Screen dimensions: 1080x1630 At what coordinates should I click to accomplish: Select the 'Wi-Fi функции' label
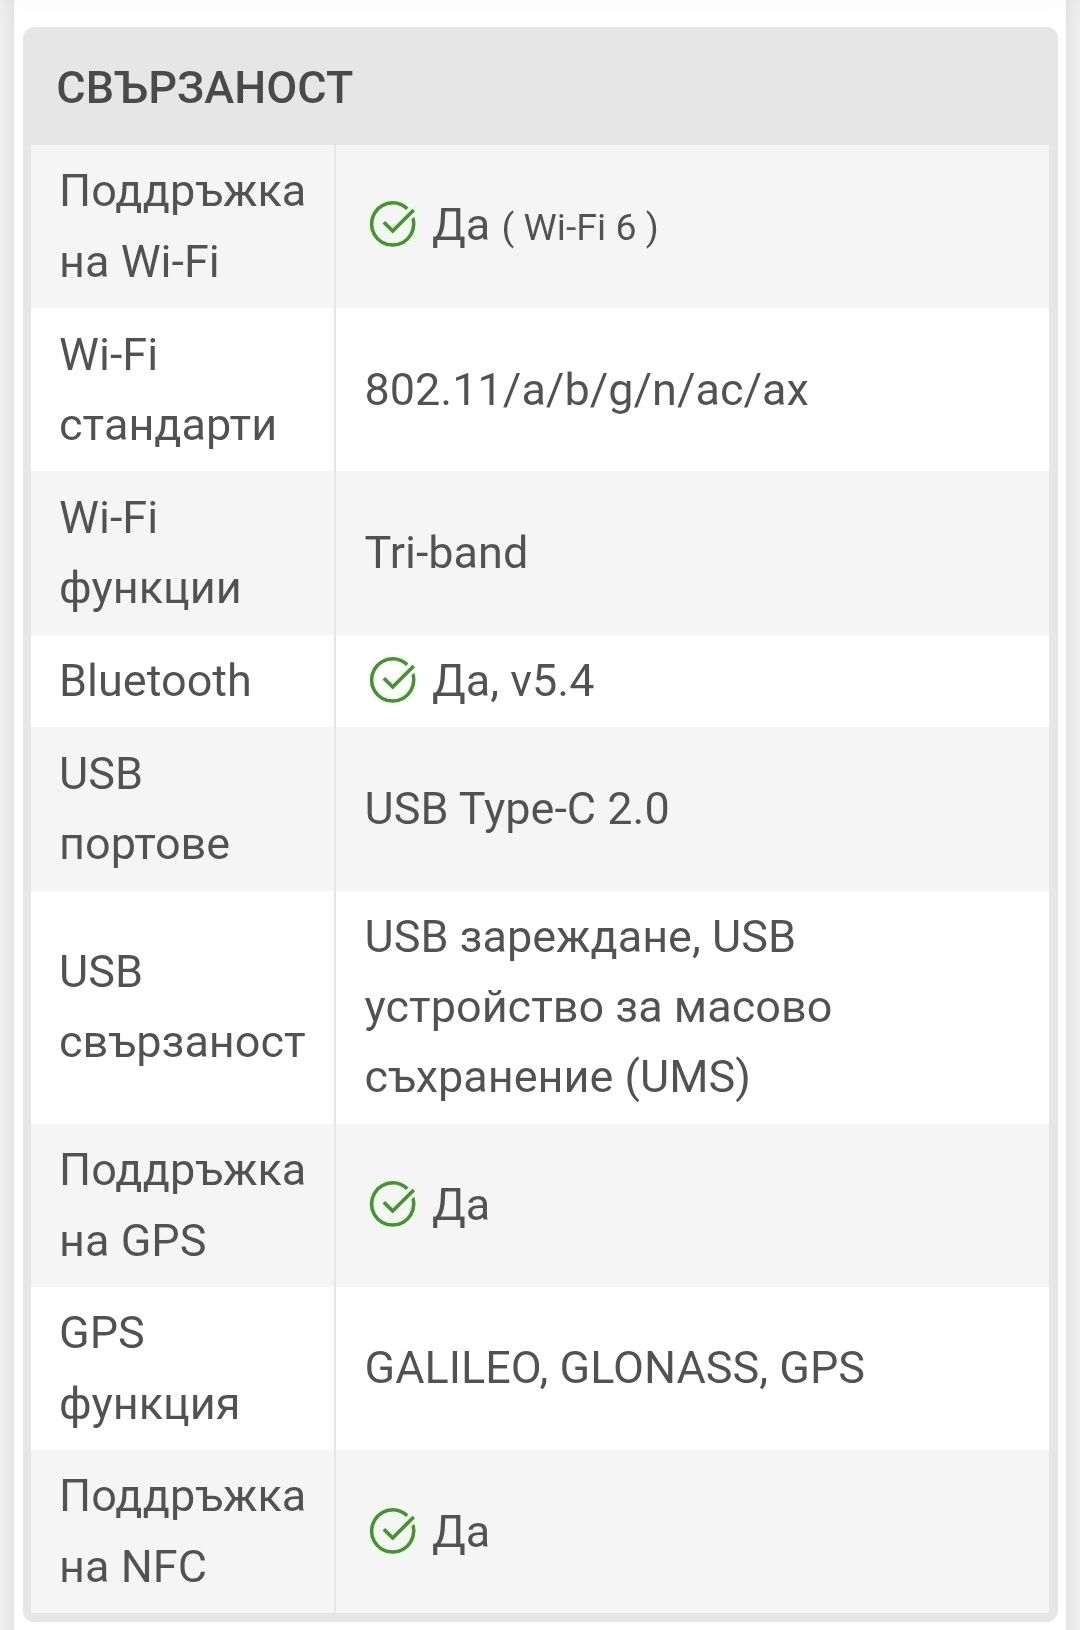150,552
